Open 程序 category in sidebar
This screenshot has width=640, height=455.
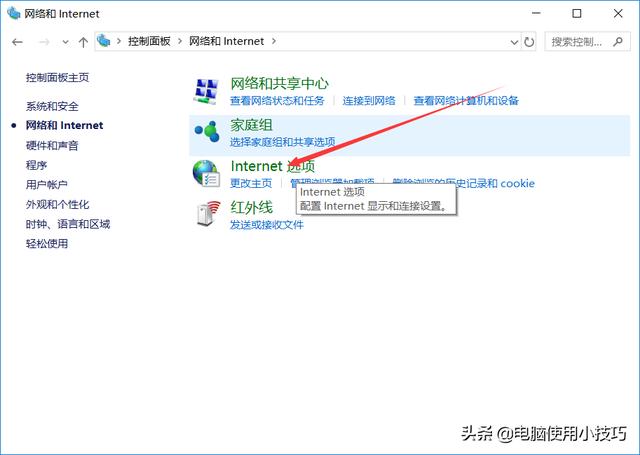tap(36, 165)
